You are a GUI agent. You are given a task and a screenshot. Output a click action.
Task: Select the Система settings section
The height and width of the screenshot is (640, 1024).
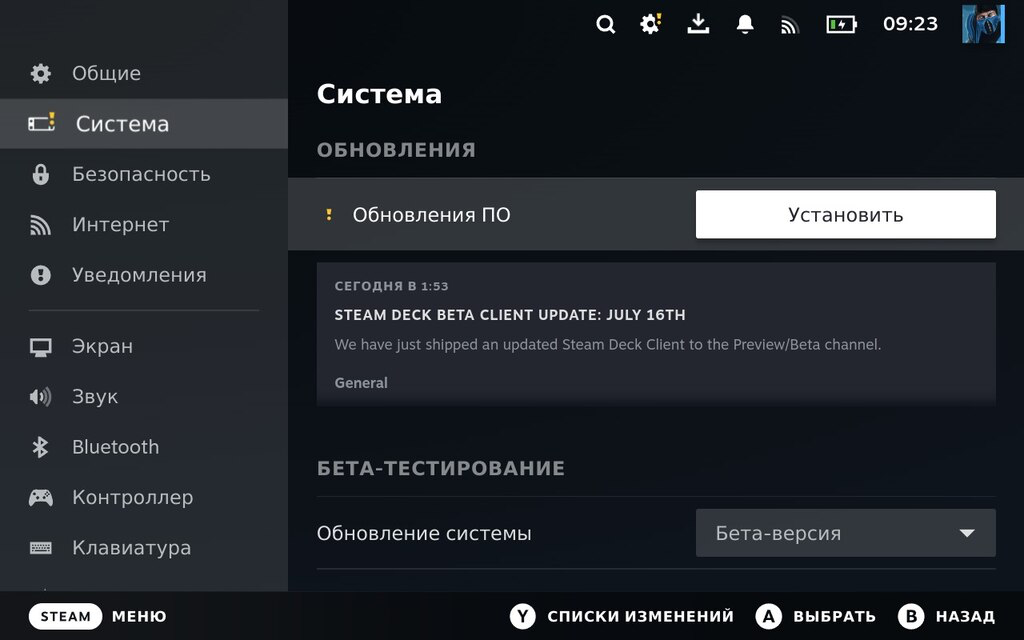(x=144, y=123)
